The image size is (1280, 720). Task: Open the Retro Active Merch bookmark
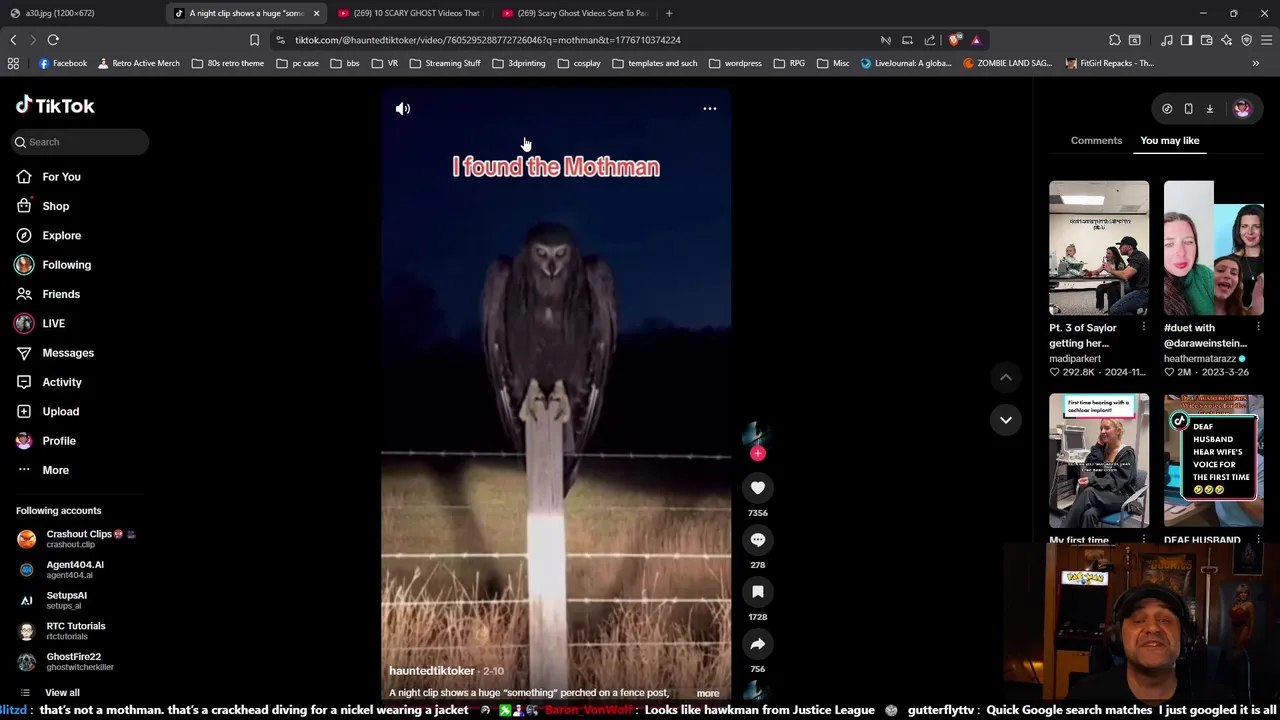click(x=137, y=63)
